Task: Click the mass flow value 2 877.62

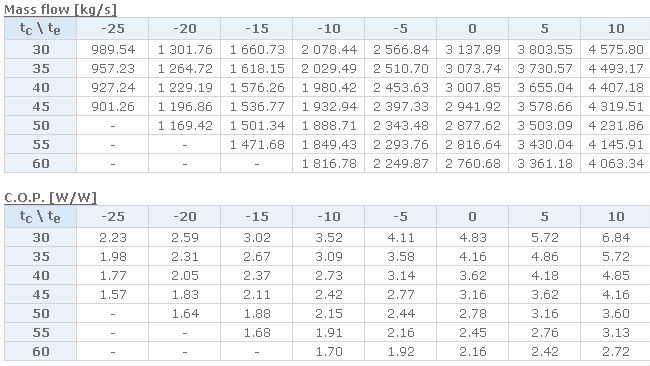Action: pyautogui.click(x=473, y=126)
